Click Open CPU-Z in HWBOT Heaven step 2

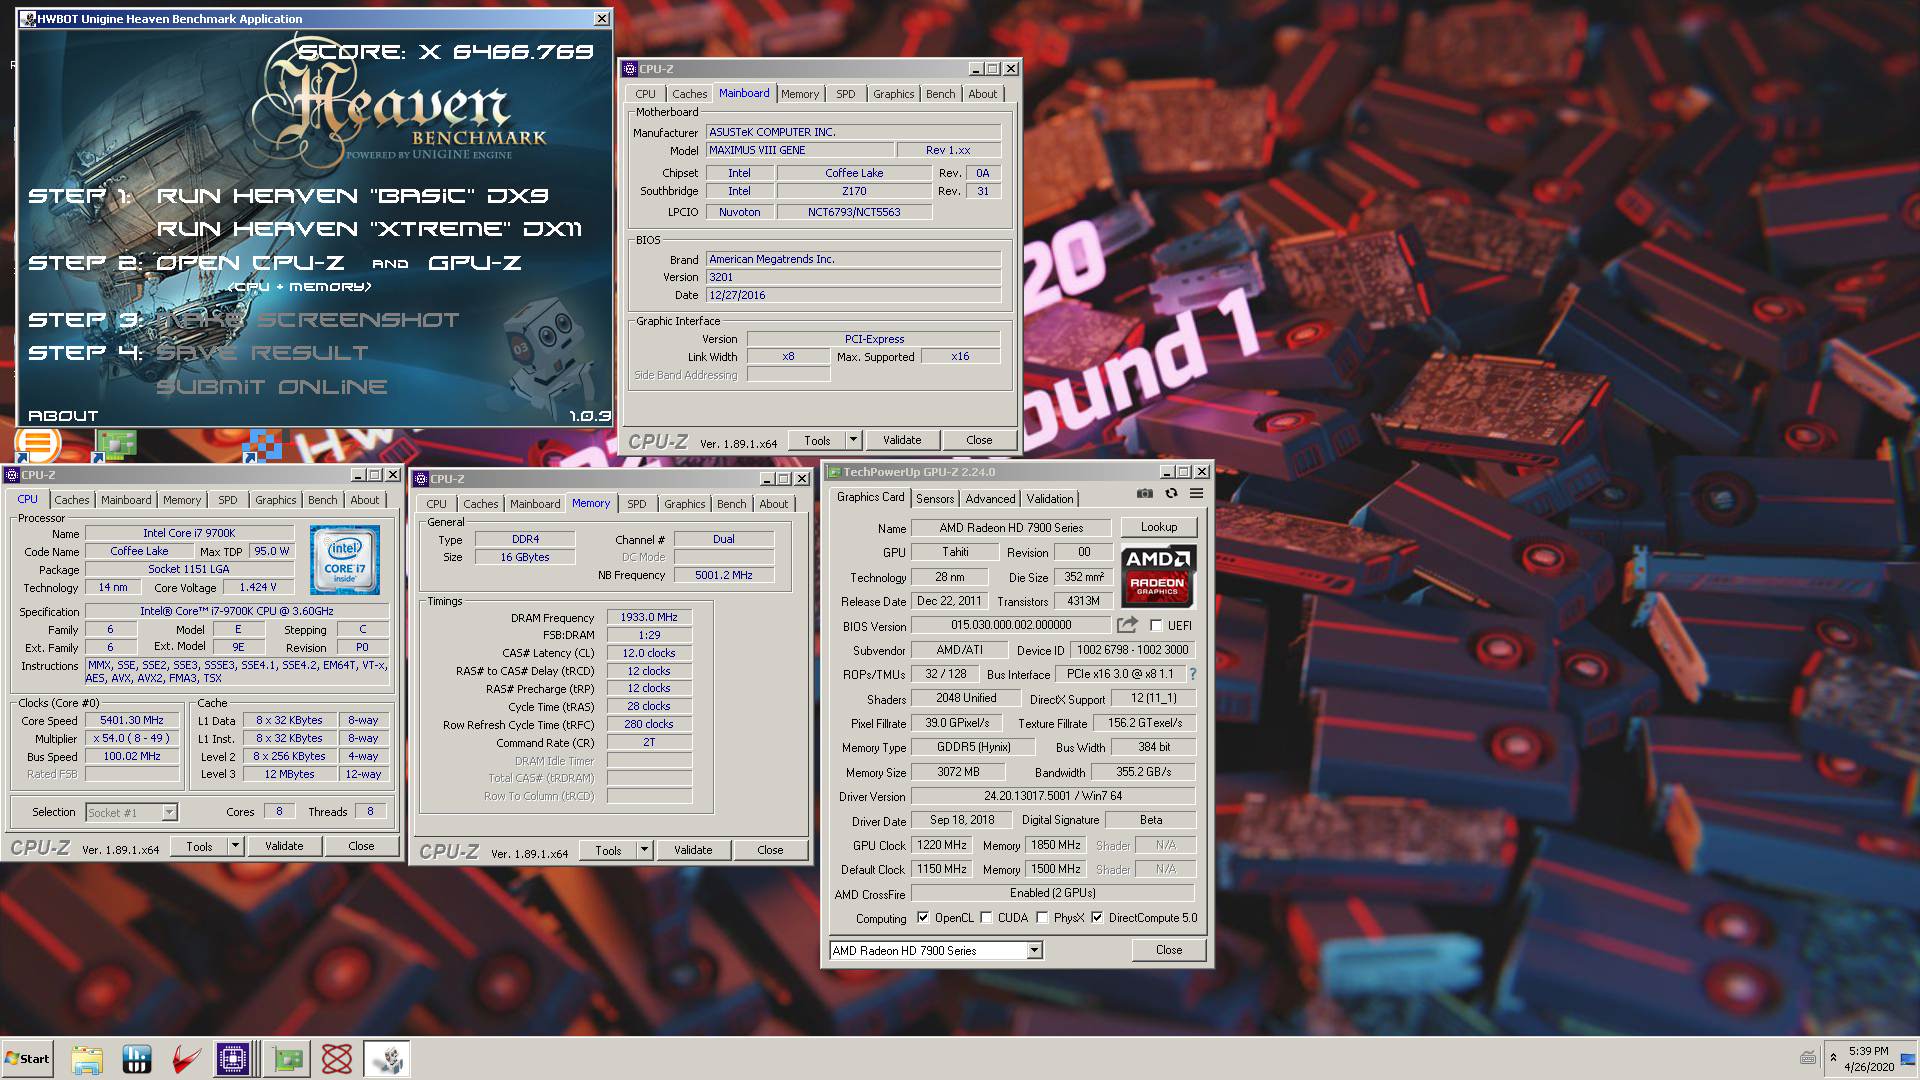[x=250, y=263]
